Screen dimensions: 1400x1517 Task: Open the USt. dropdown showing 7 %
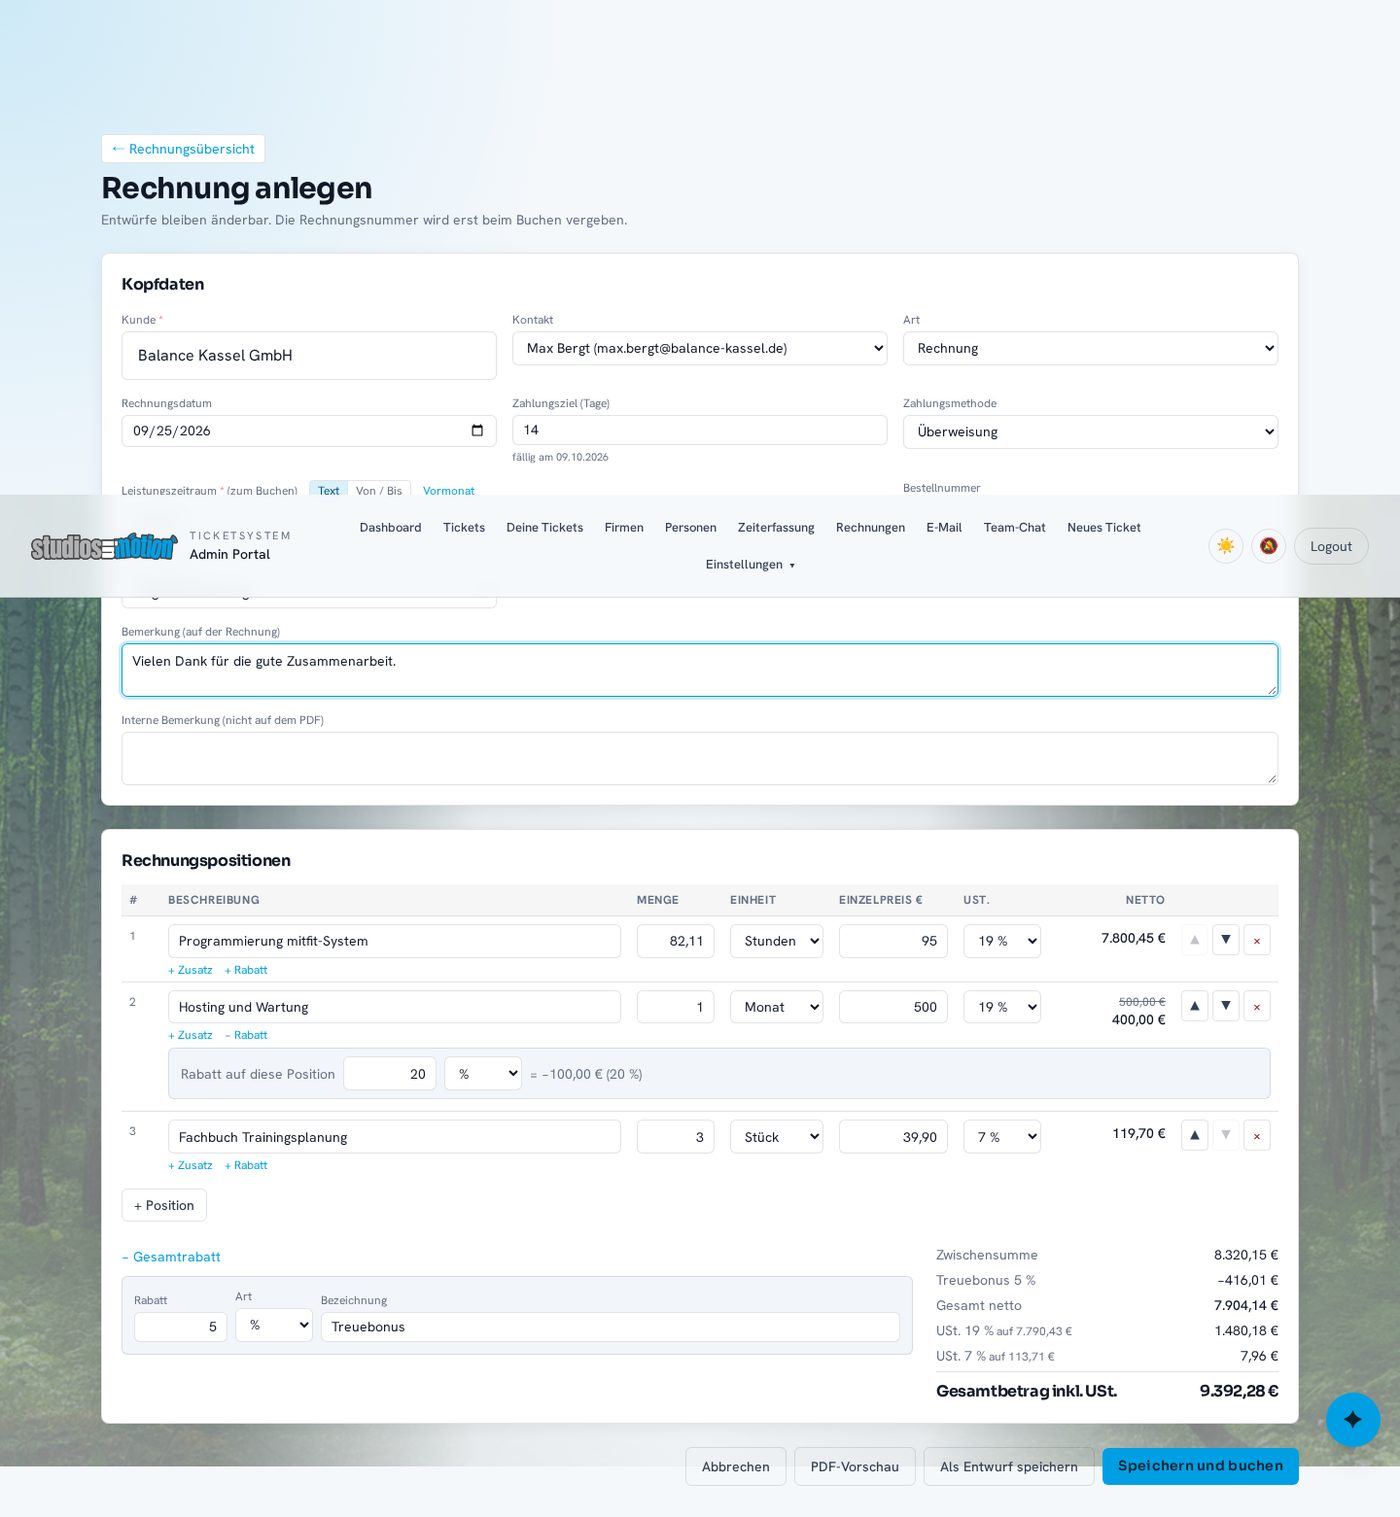[x=1001, y=1137]
